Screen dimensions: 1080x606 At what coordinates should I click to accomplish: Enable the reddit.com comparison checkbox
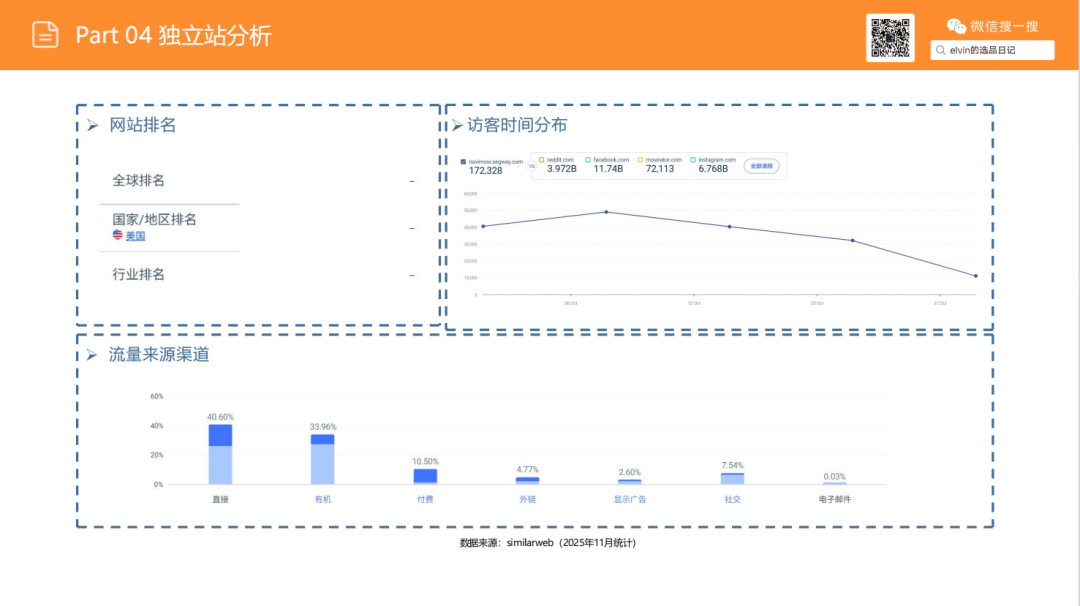pos(542,160)
